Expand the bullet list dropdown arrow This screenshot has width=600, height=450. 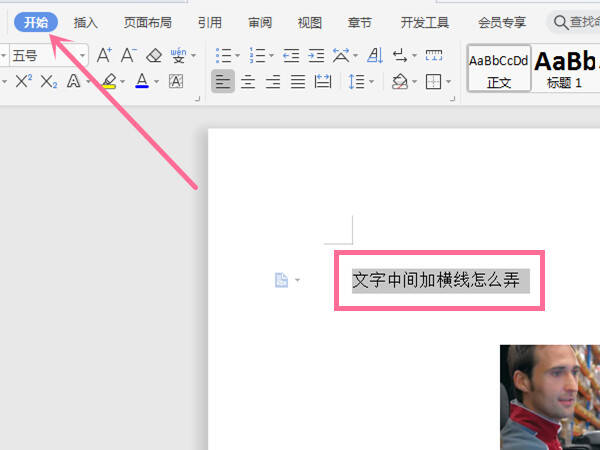(x=237, y=56)
